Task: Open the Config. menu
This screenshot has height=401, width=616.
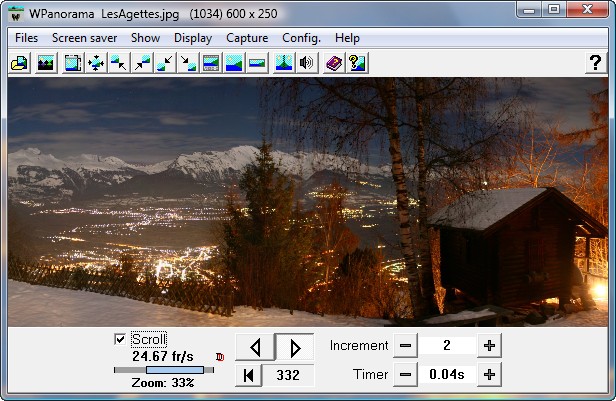Action: (301, 38)
